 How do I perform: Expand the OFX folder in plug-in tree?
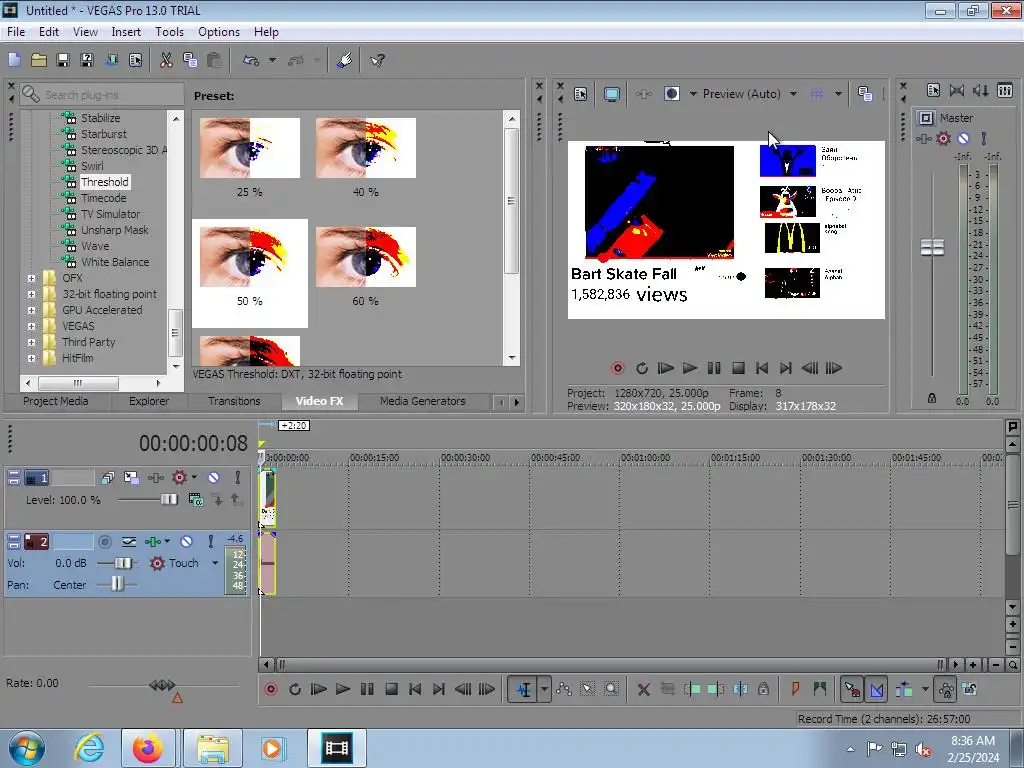pyautogui.click(x=31, y=278)
